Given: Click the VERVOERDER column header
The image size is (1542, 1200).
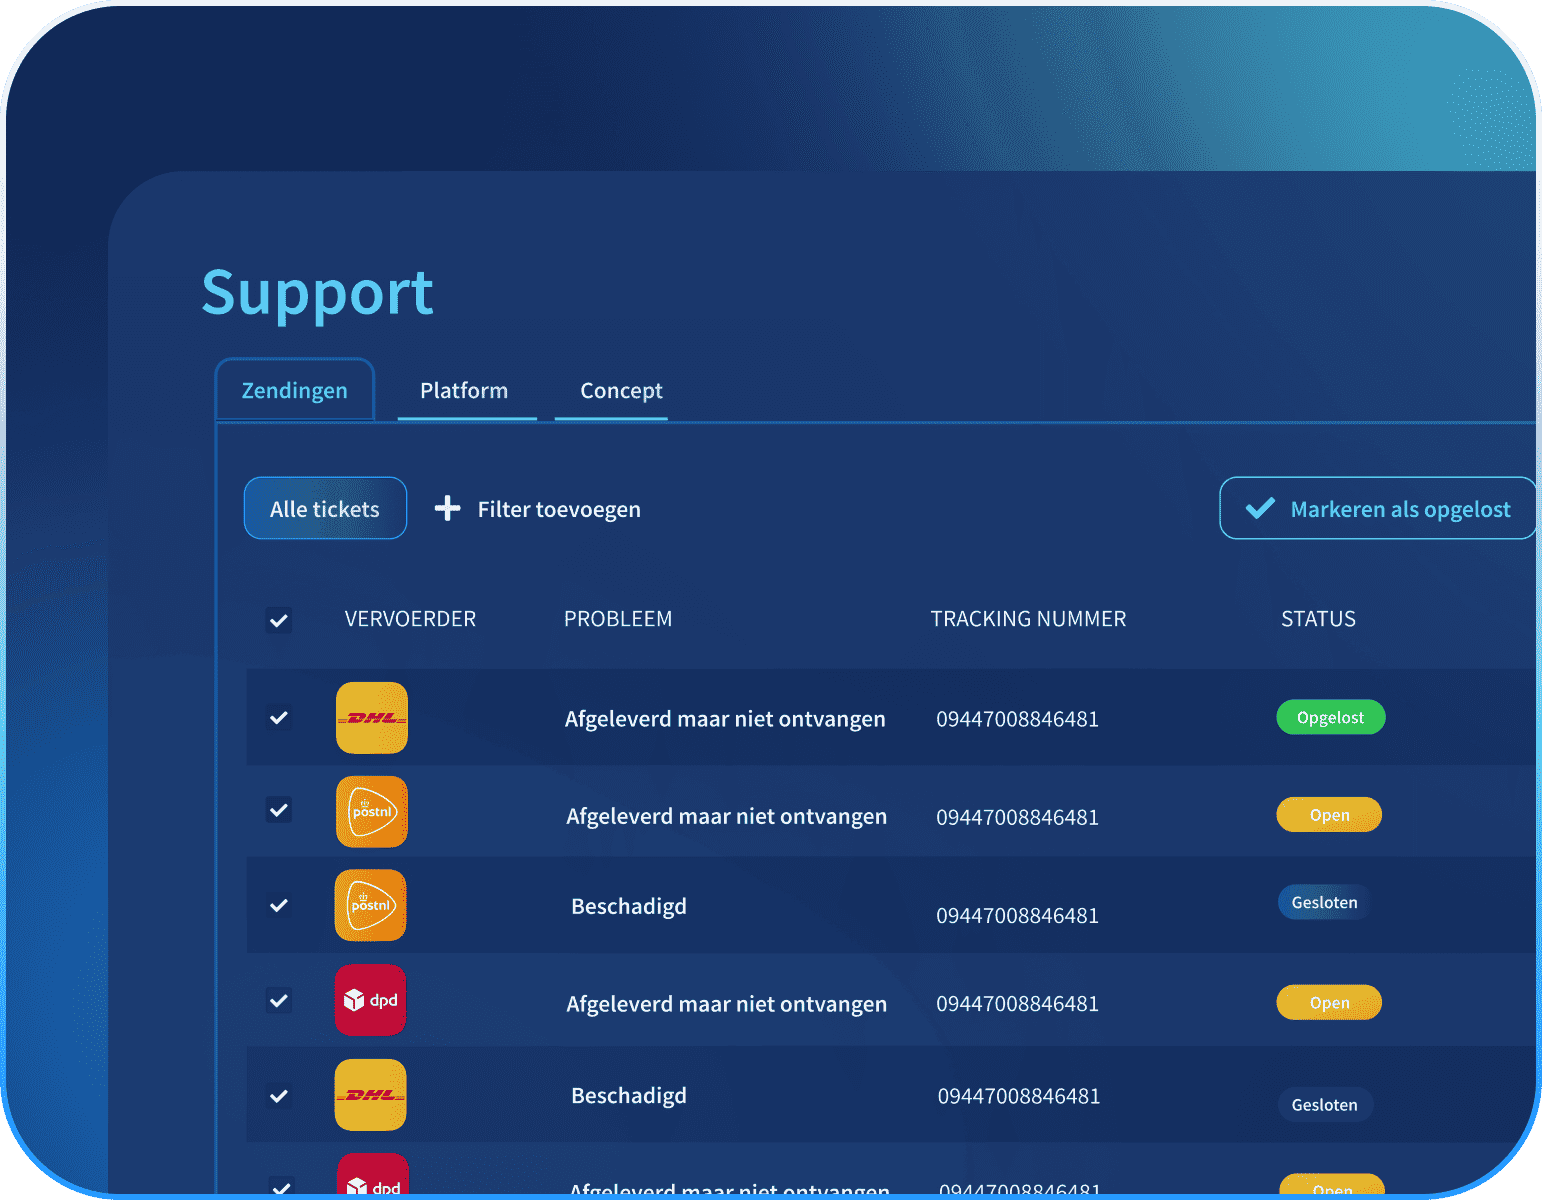Looking at the screenshot, I should coord(410,619).
